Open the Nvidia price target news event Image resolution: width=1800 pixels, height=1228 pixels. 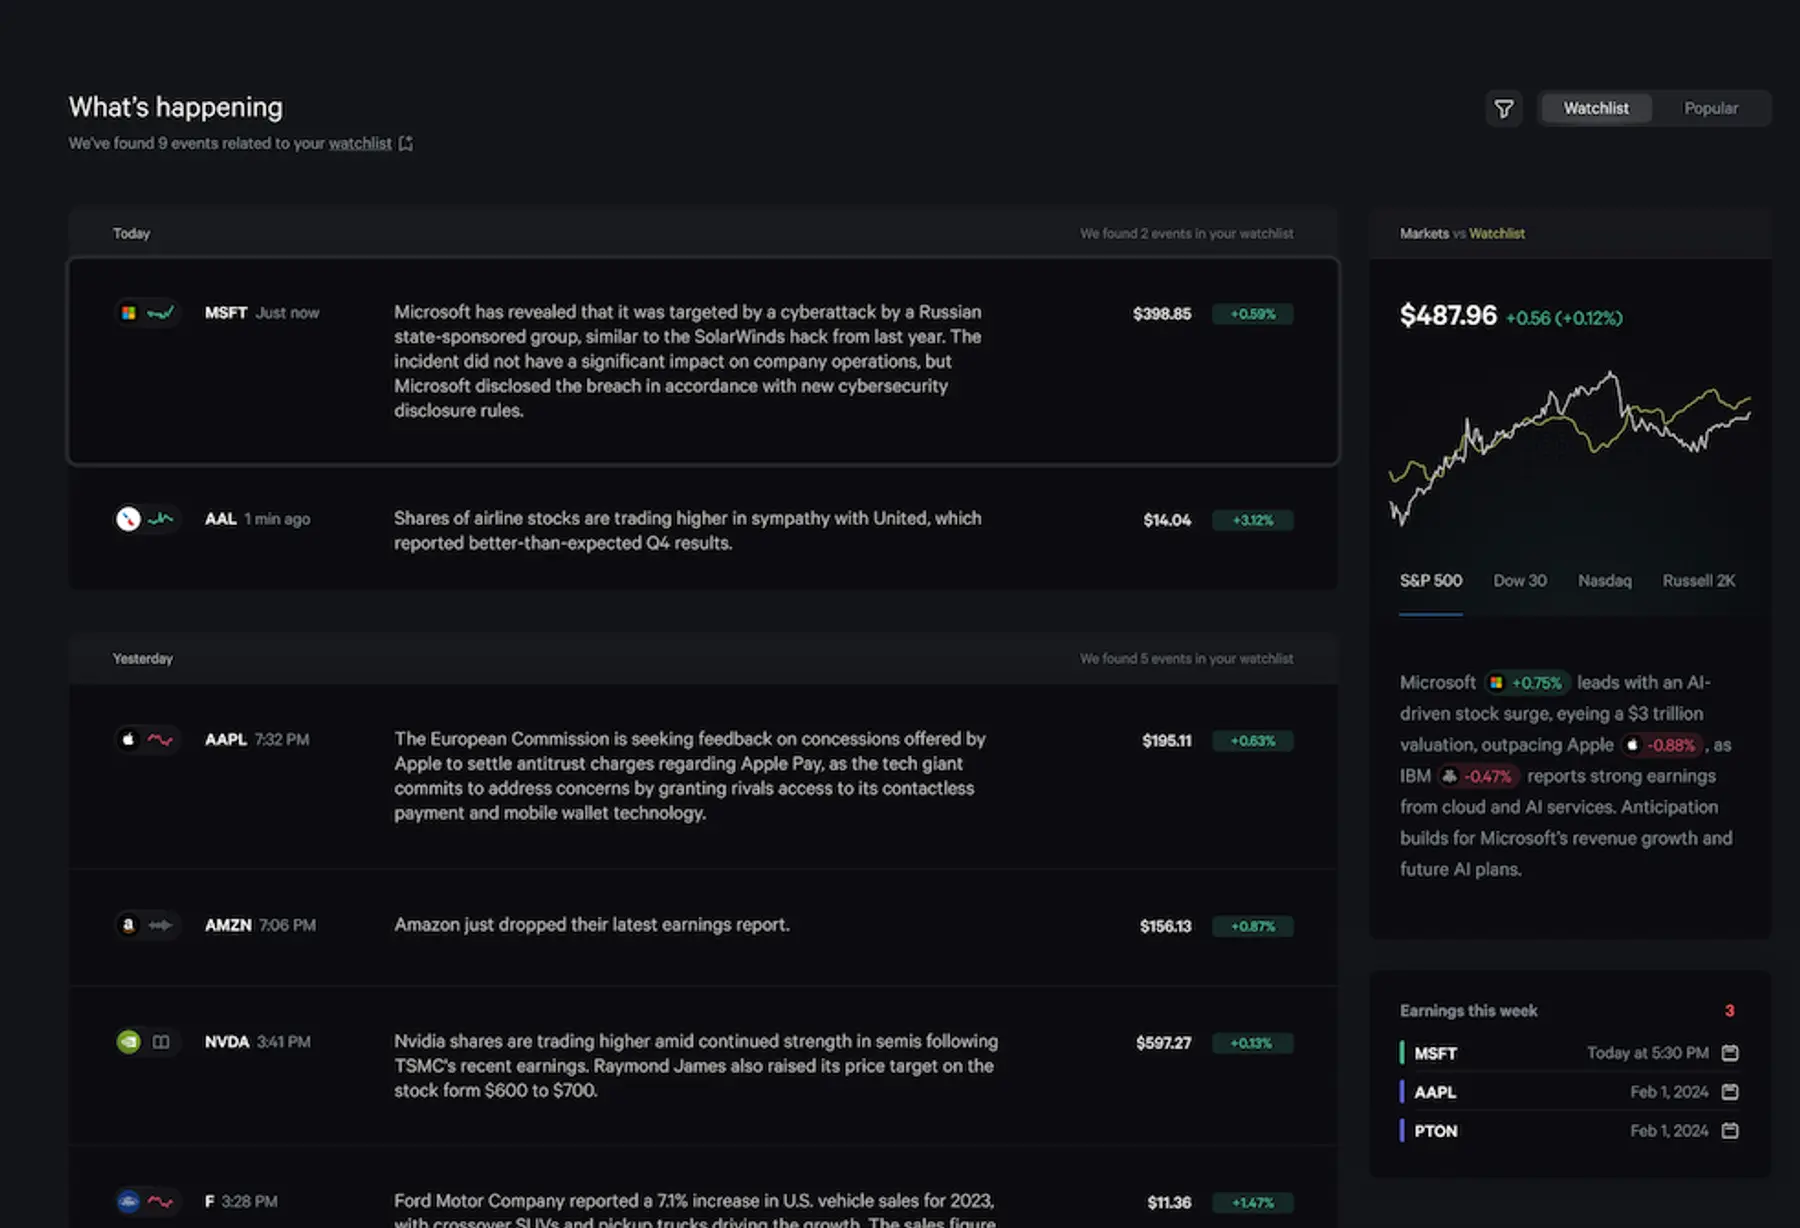pos(703,1066)
